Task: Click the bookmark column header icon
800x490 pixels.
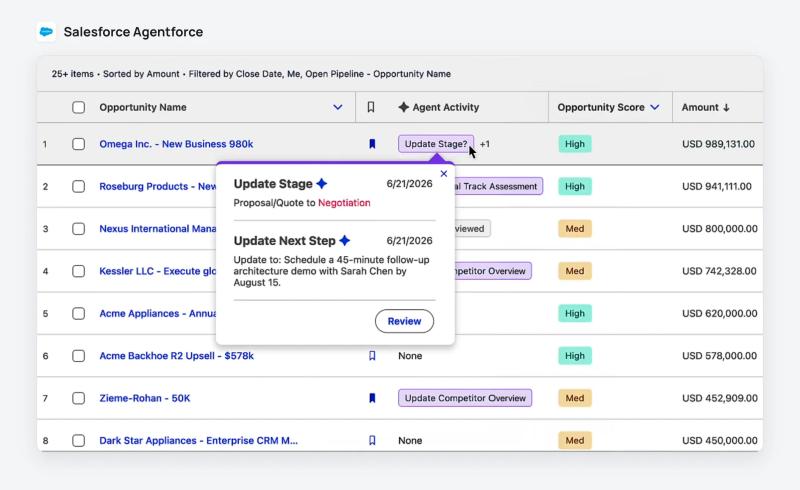Action: [371, 107]
